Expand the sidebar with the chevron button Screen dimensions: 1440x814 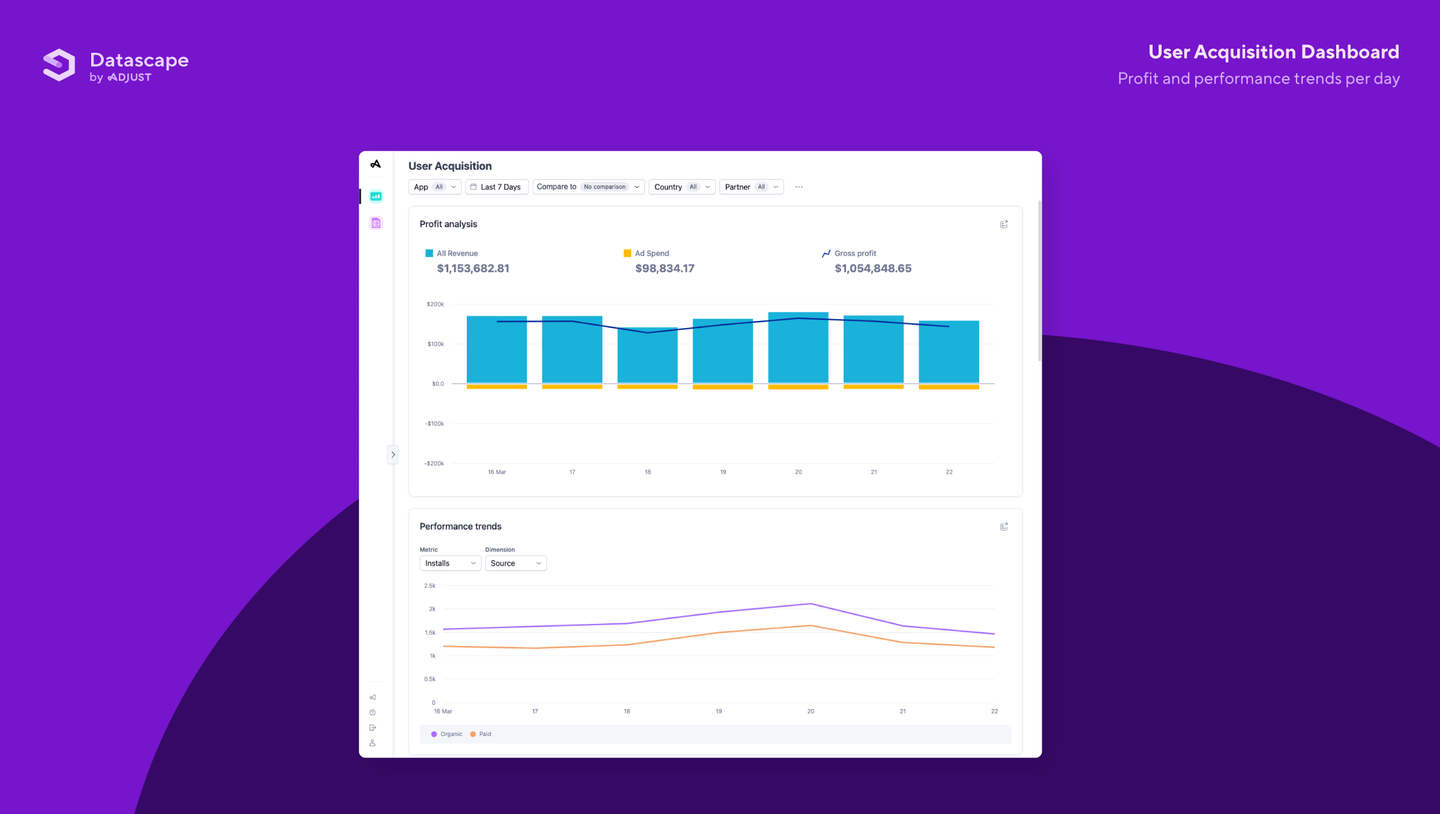pyautogui.click(x=393, y=454)
